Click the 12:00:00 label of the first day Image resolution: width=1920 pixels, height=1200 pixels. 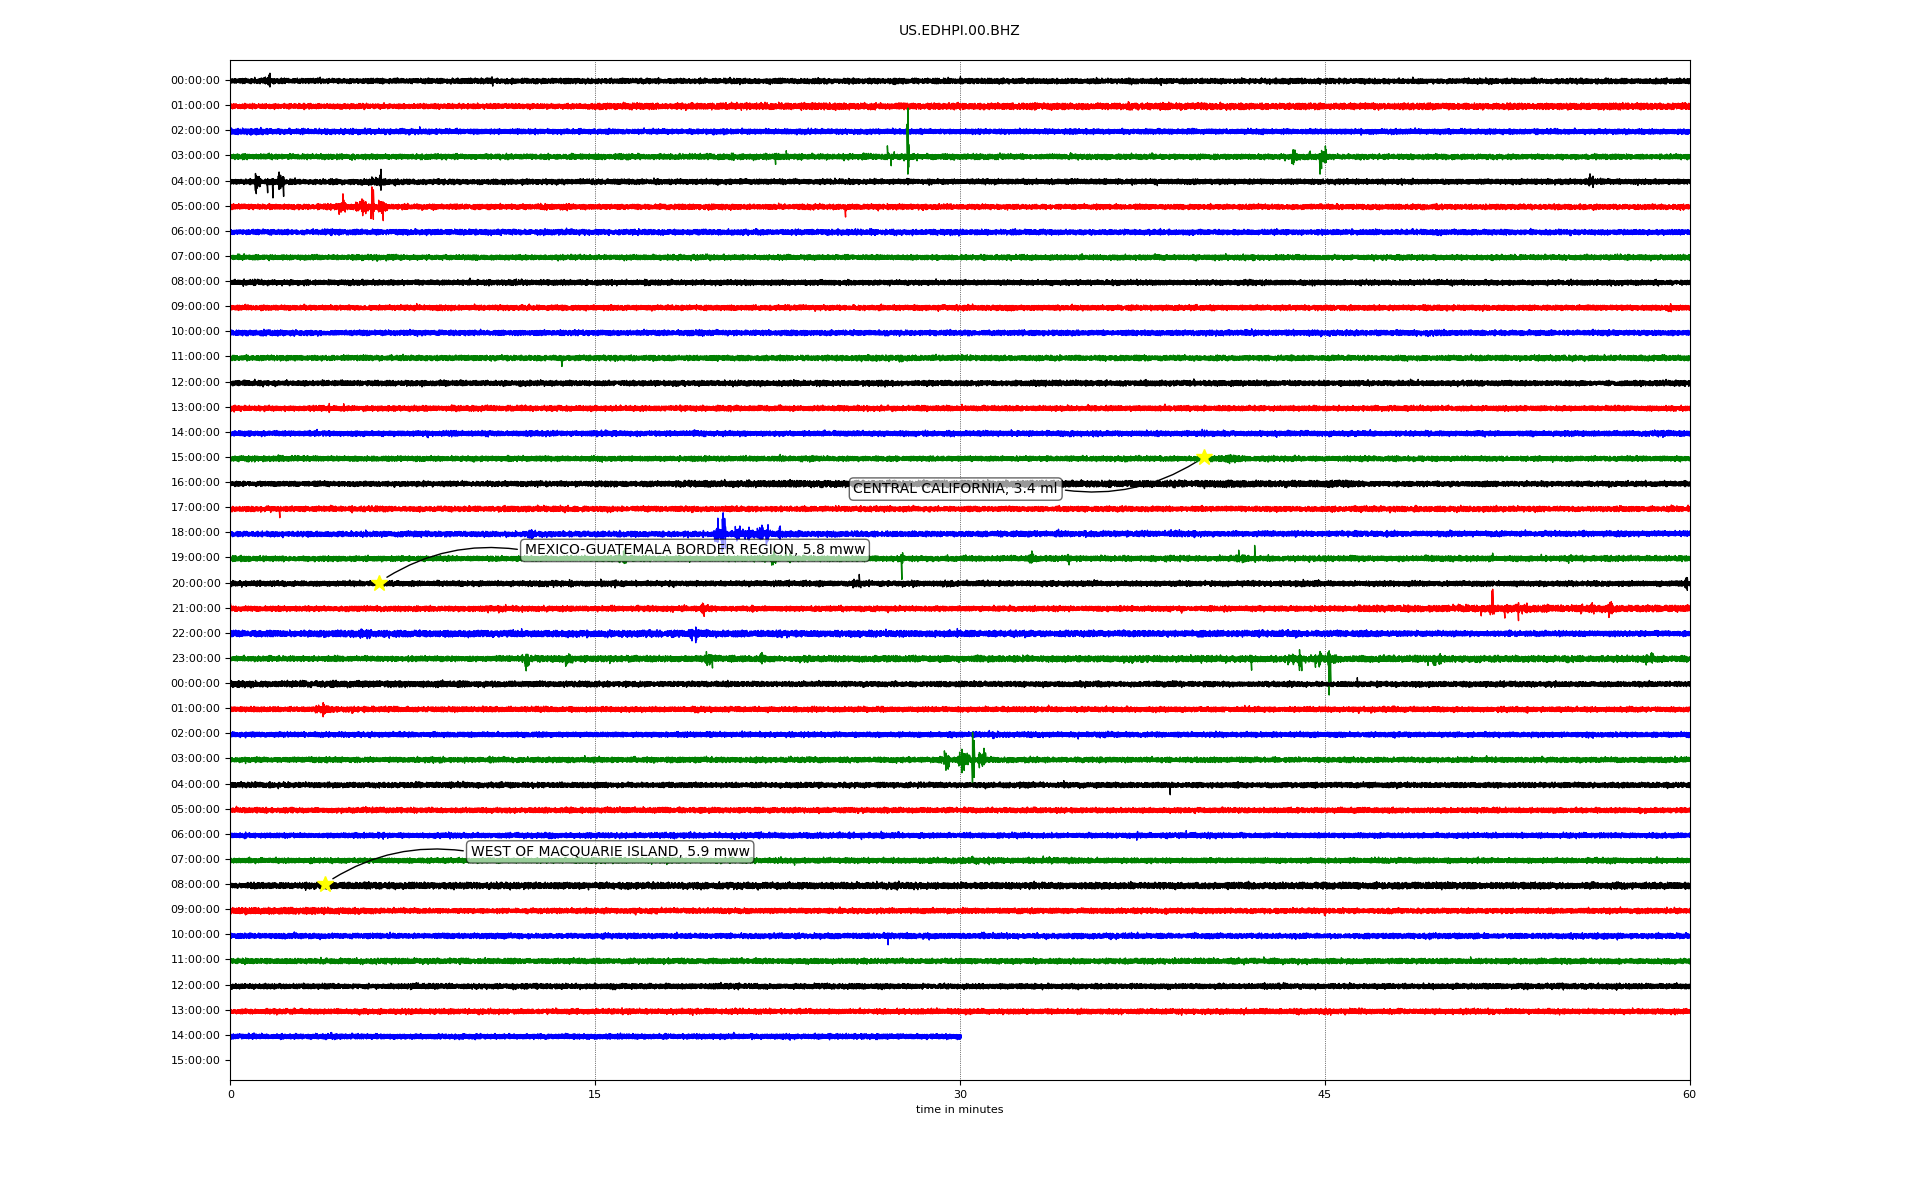pyautogui.click(x=195, y=382)
